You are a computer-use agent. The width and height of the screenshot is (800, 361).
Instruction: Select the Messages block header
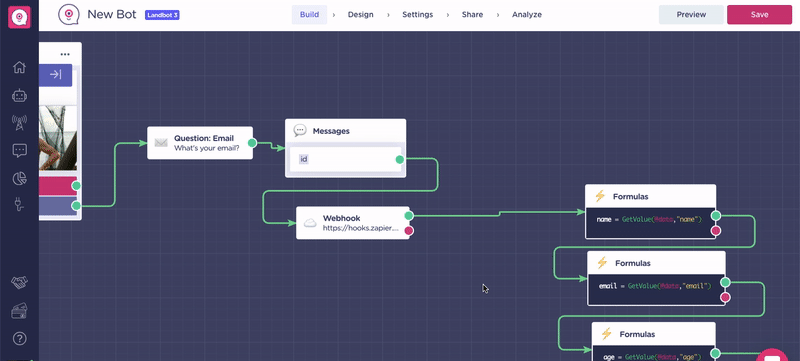[x=345, y=131]
